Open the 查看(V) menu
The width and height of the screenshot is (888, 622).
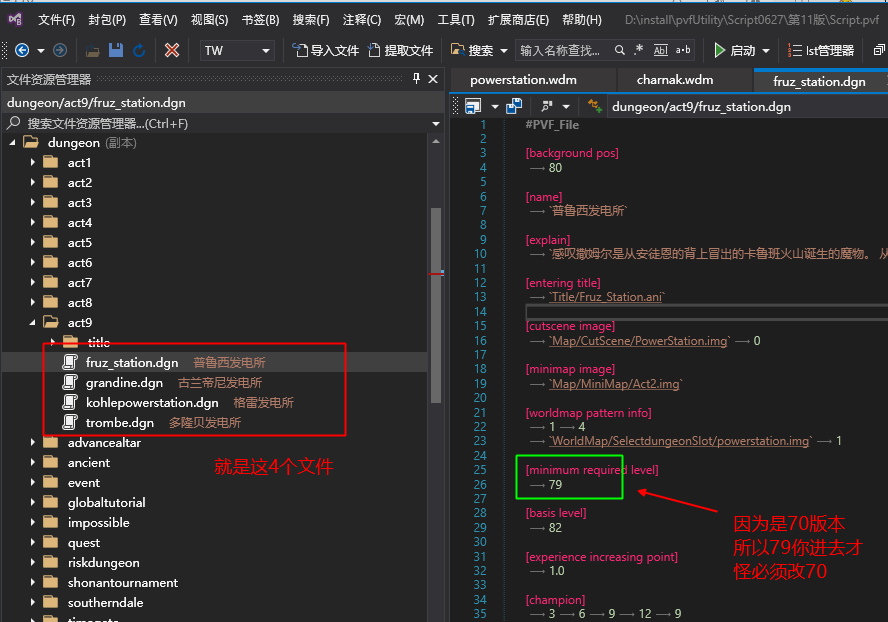point(158,20)
